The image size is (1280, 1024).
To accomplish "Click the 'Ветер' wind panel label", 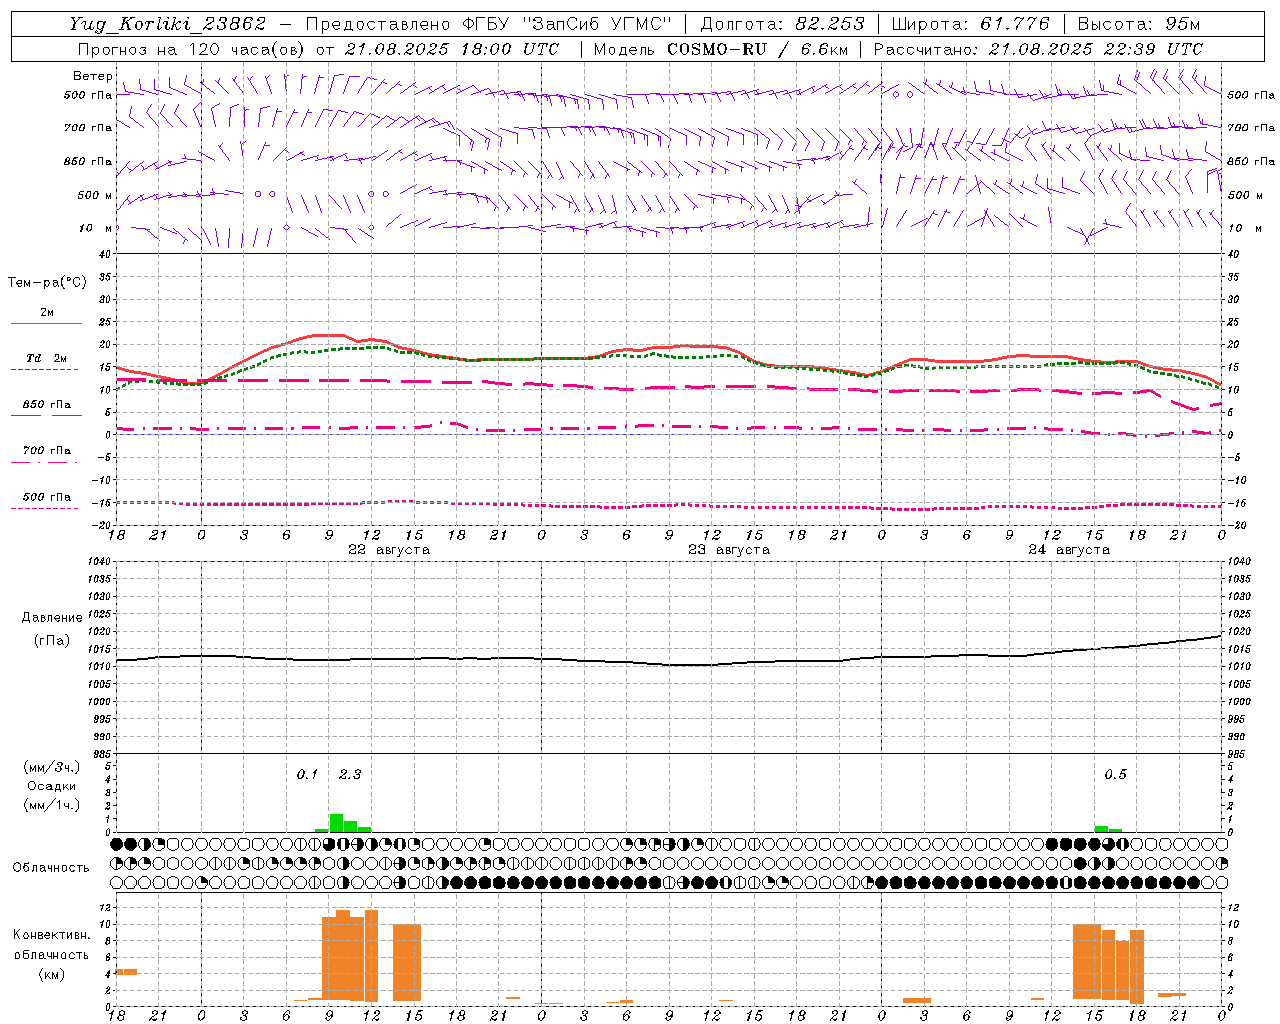I will tap(92, 76).
